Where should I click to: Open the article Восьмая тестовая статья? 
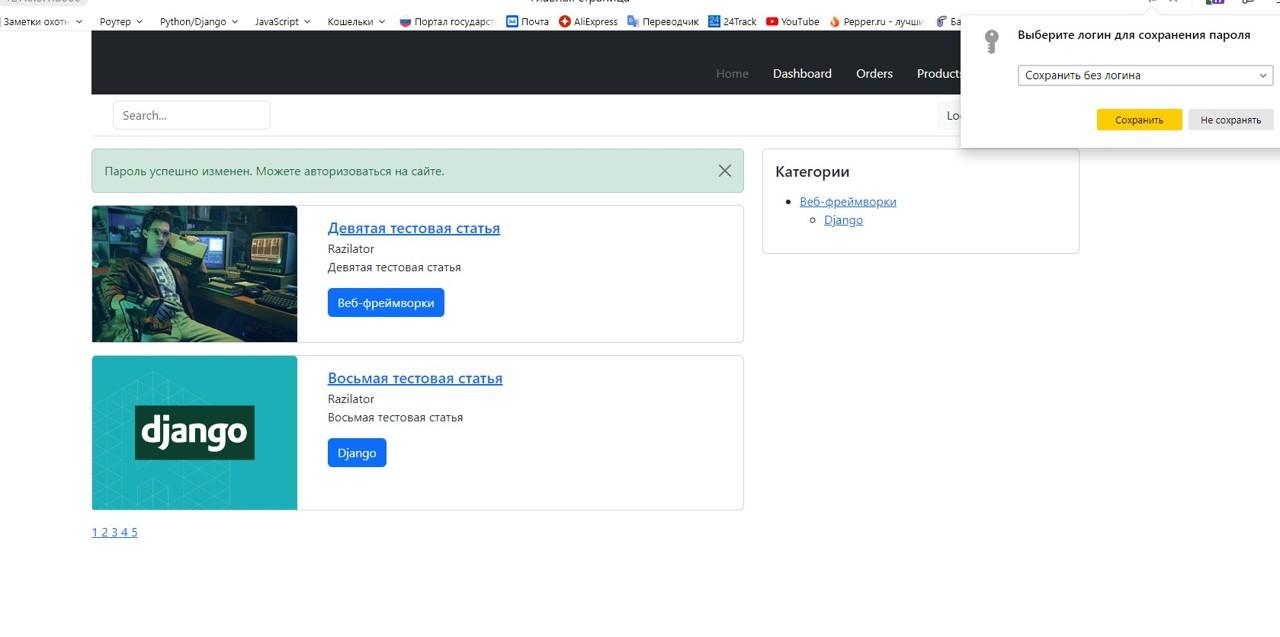[415, 378]
